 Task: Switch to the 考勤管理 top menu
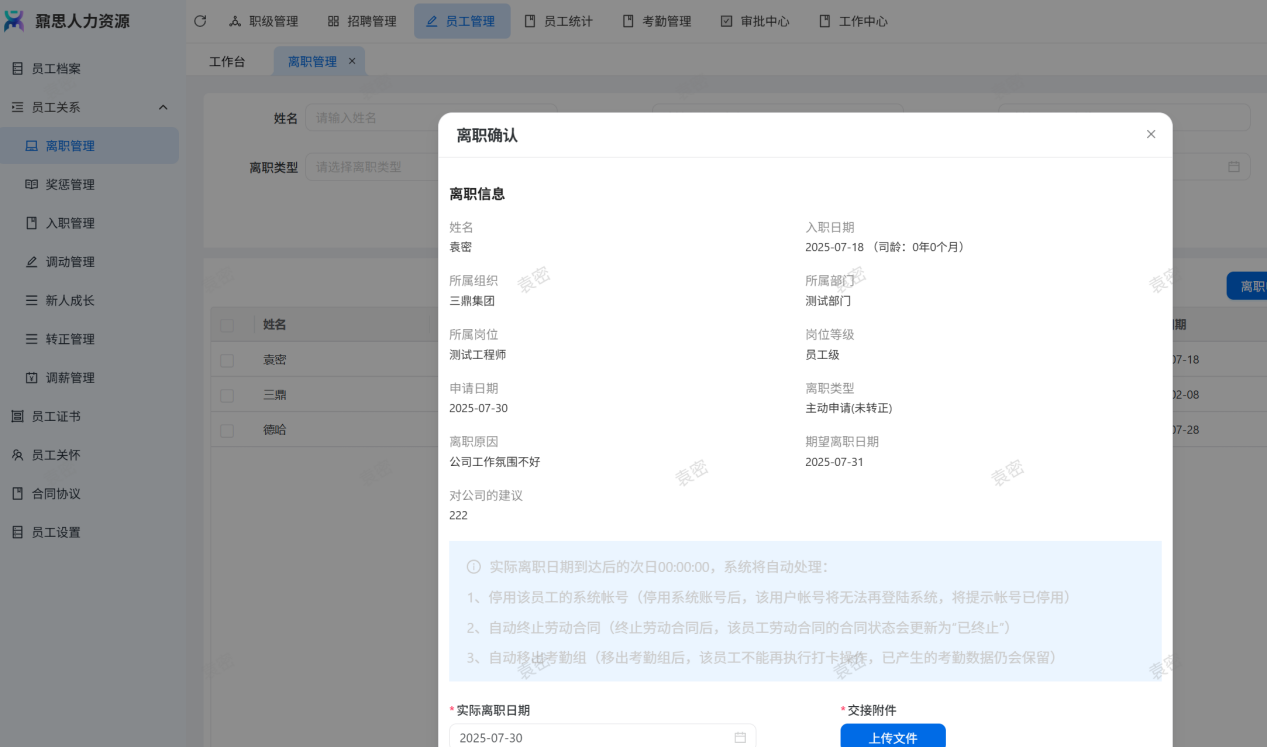[657, 21]
